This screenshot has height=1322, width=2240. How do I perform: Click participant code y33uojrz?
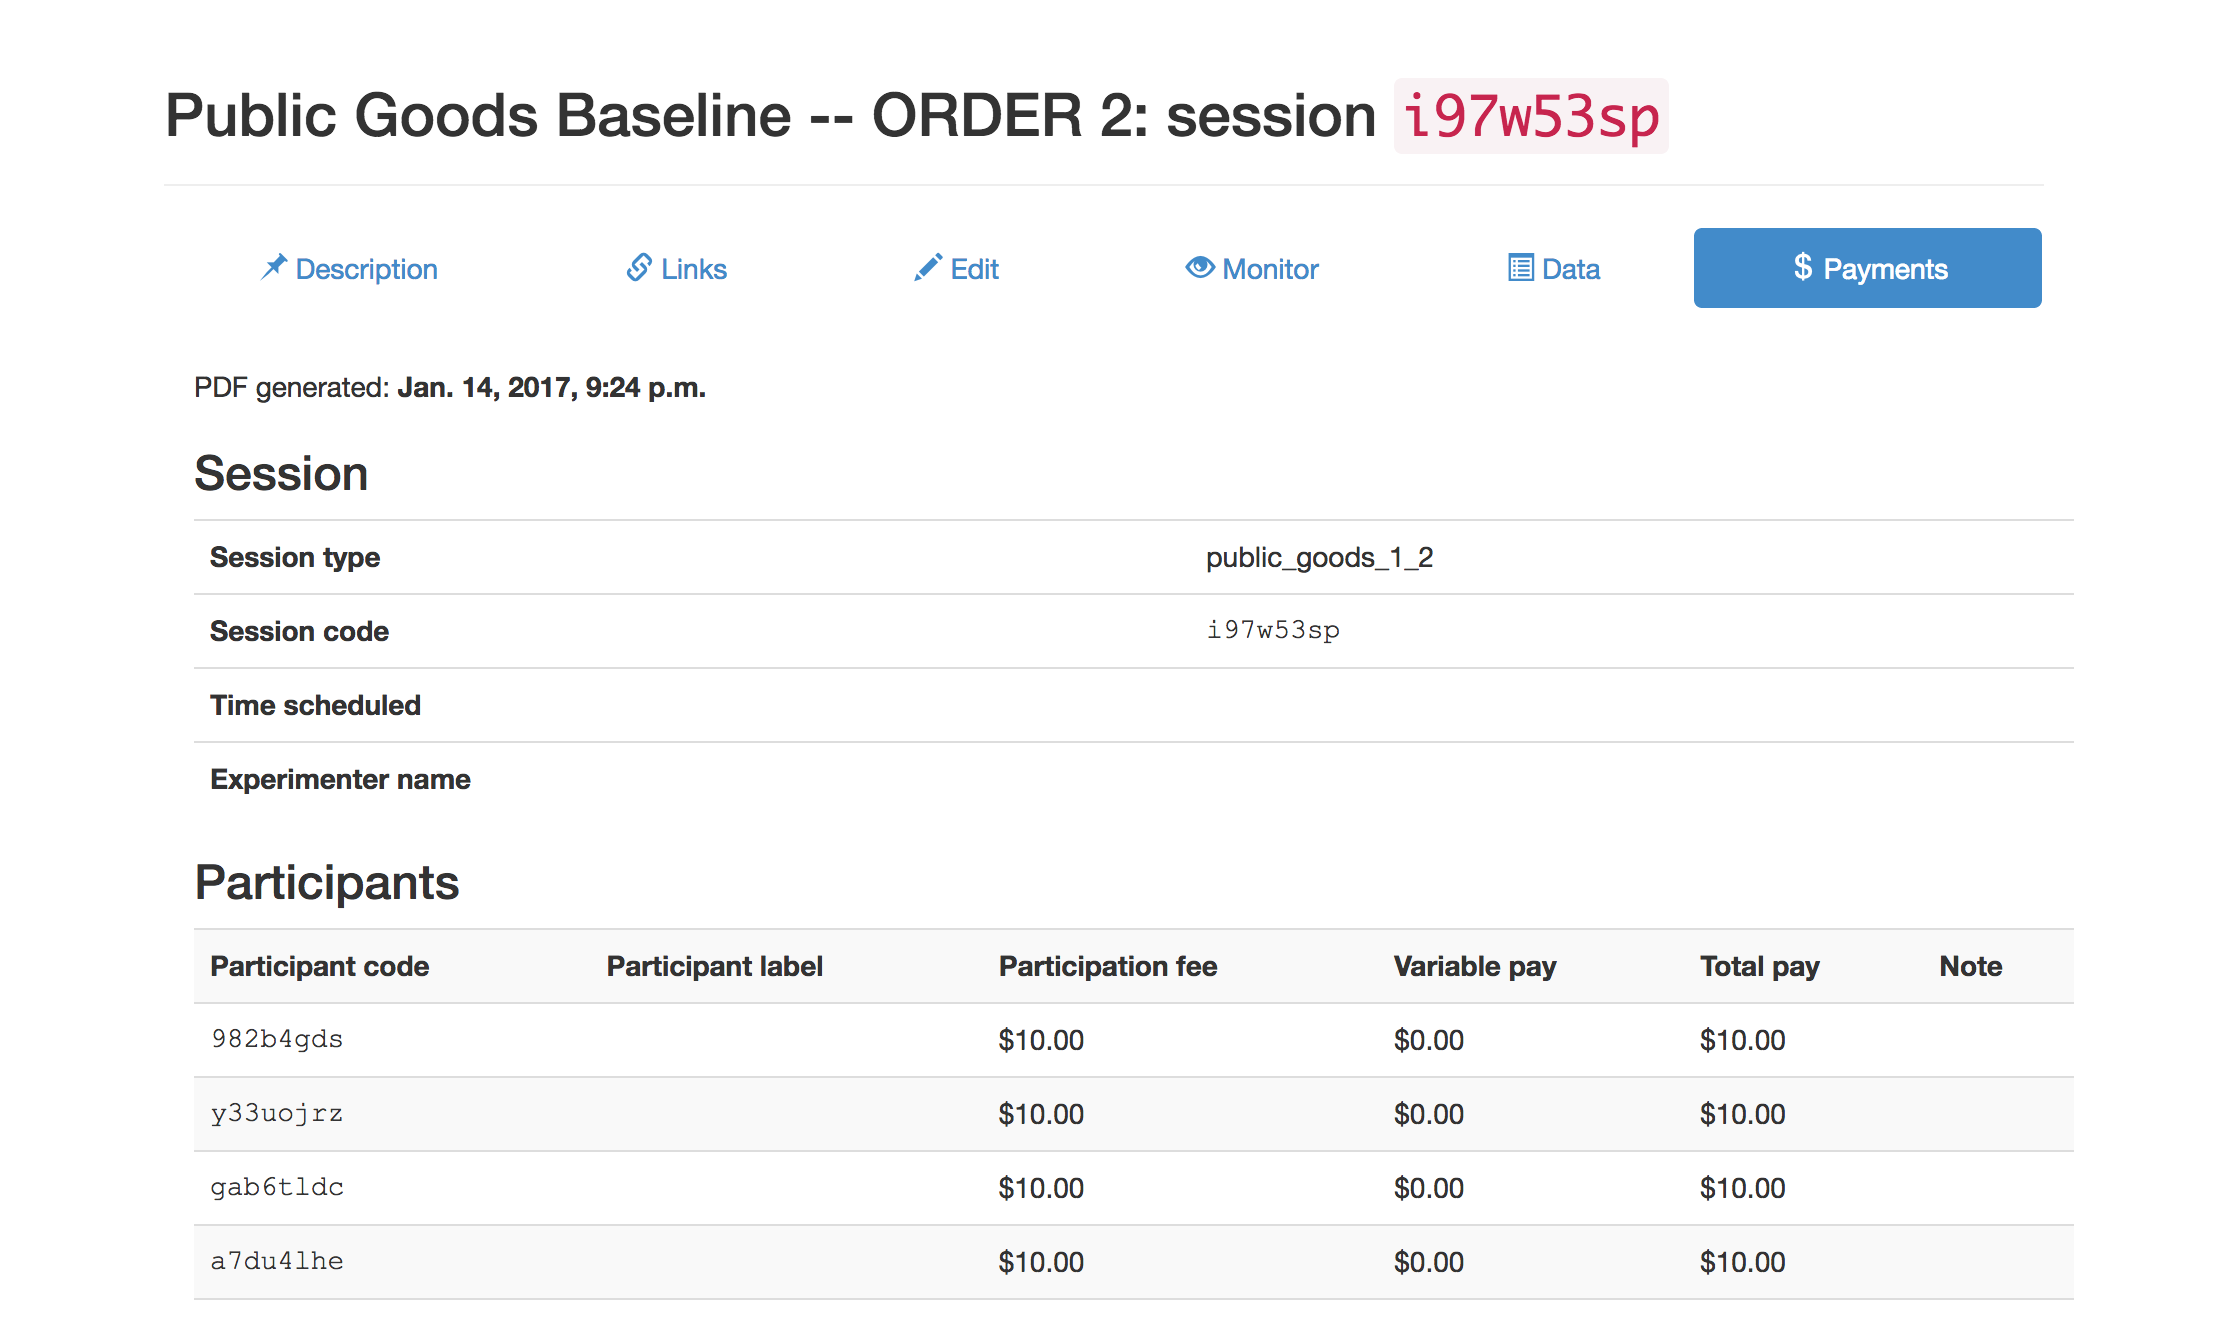coord(277,1113)
